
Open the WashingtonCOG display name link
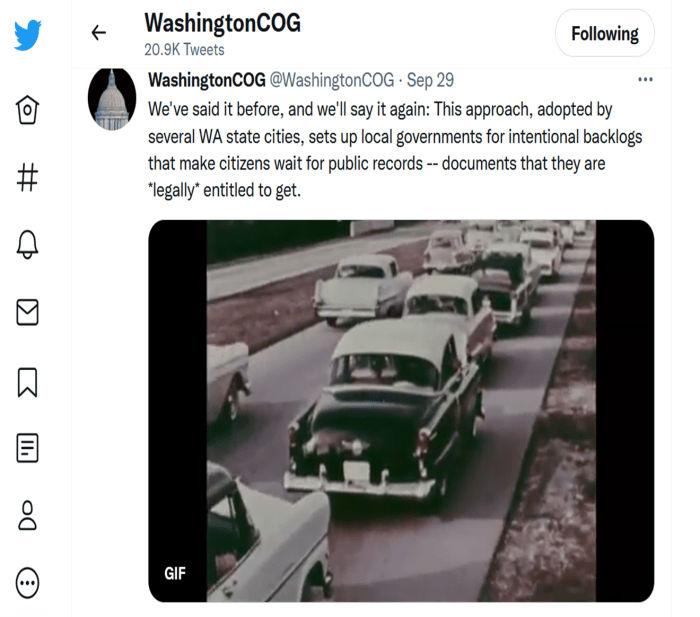(x=206, y=80)
